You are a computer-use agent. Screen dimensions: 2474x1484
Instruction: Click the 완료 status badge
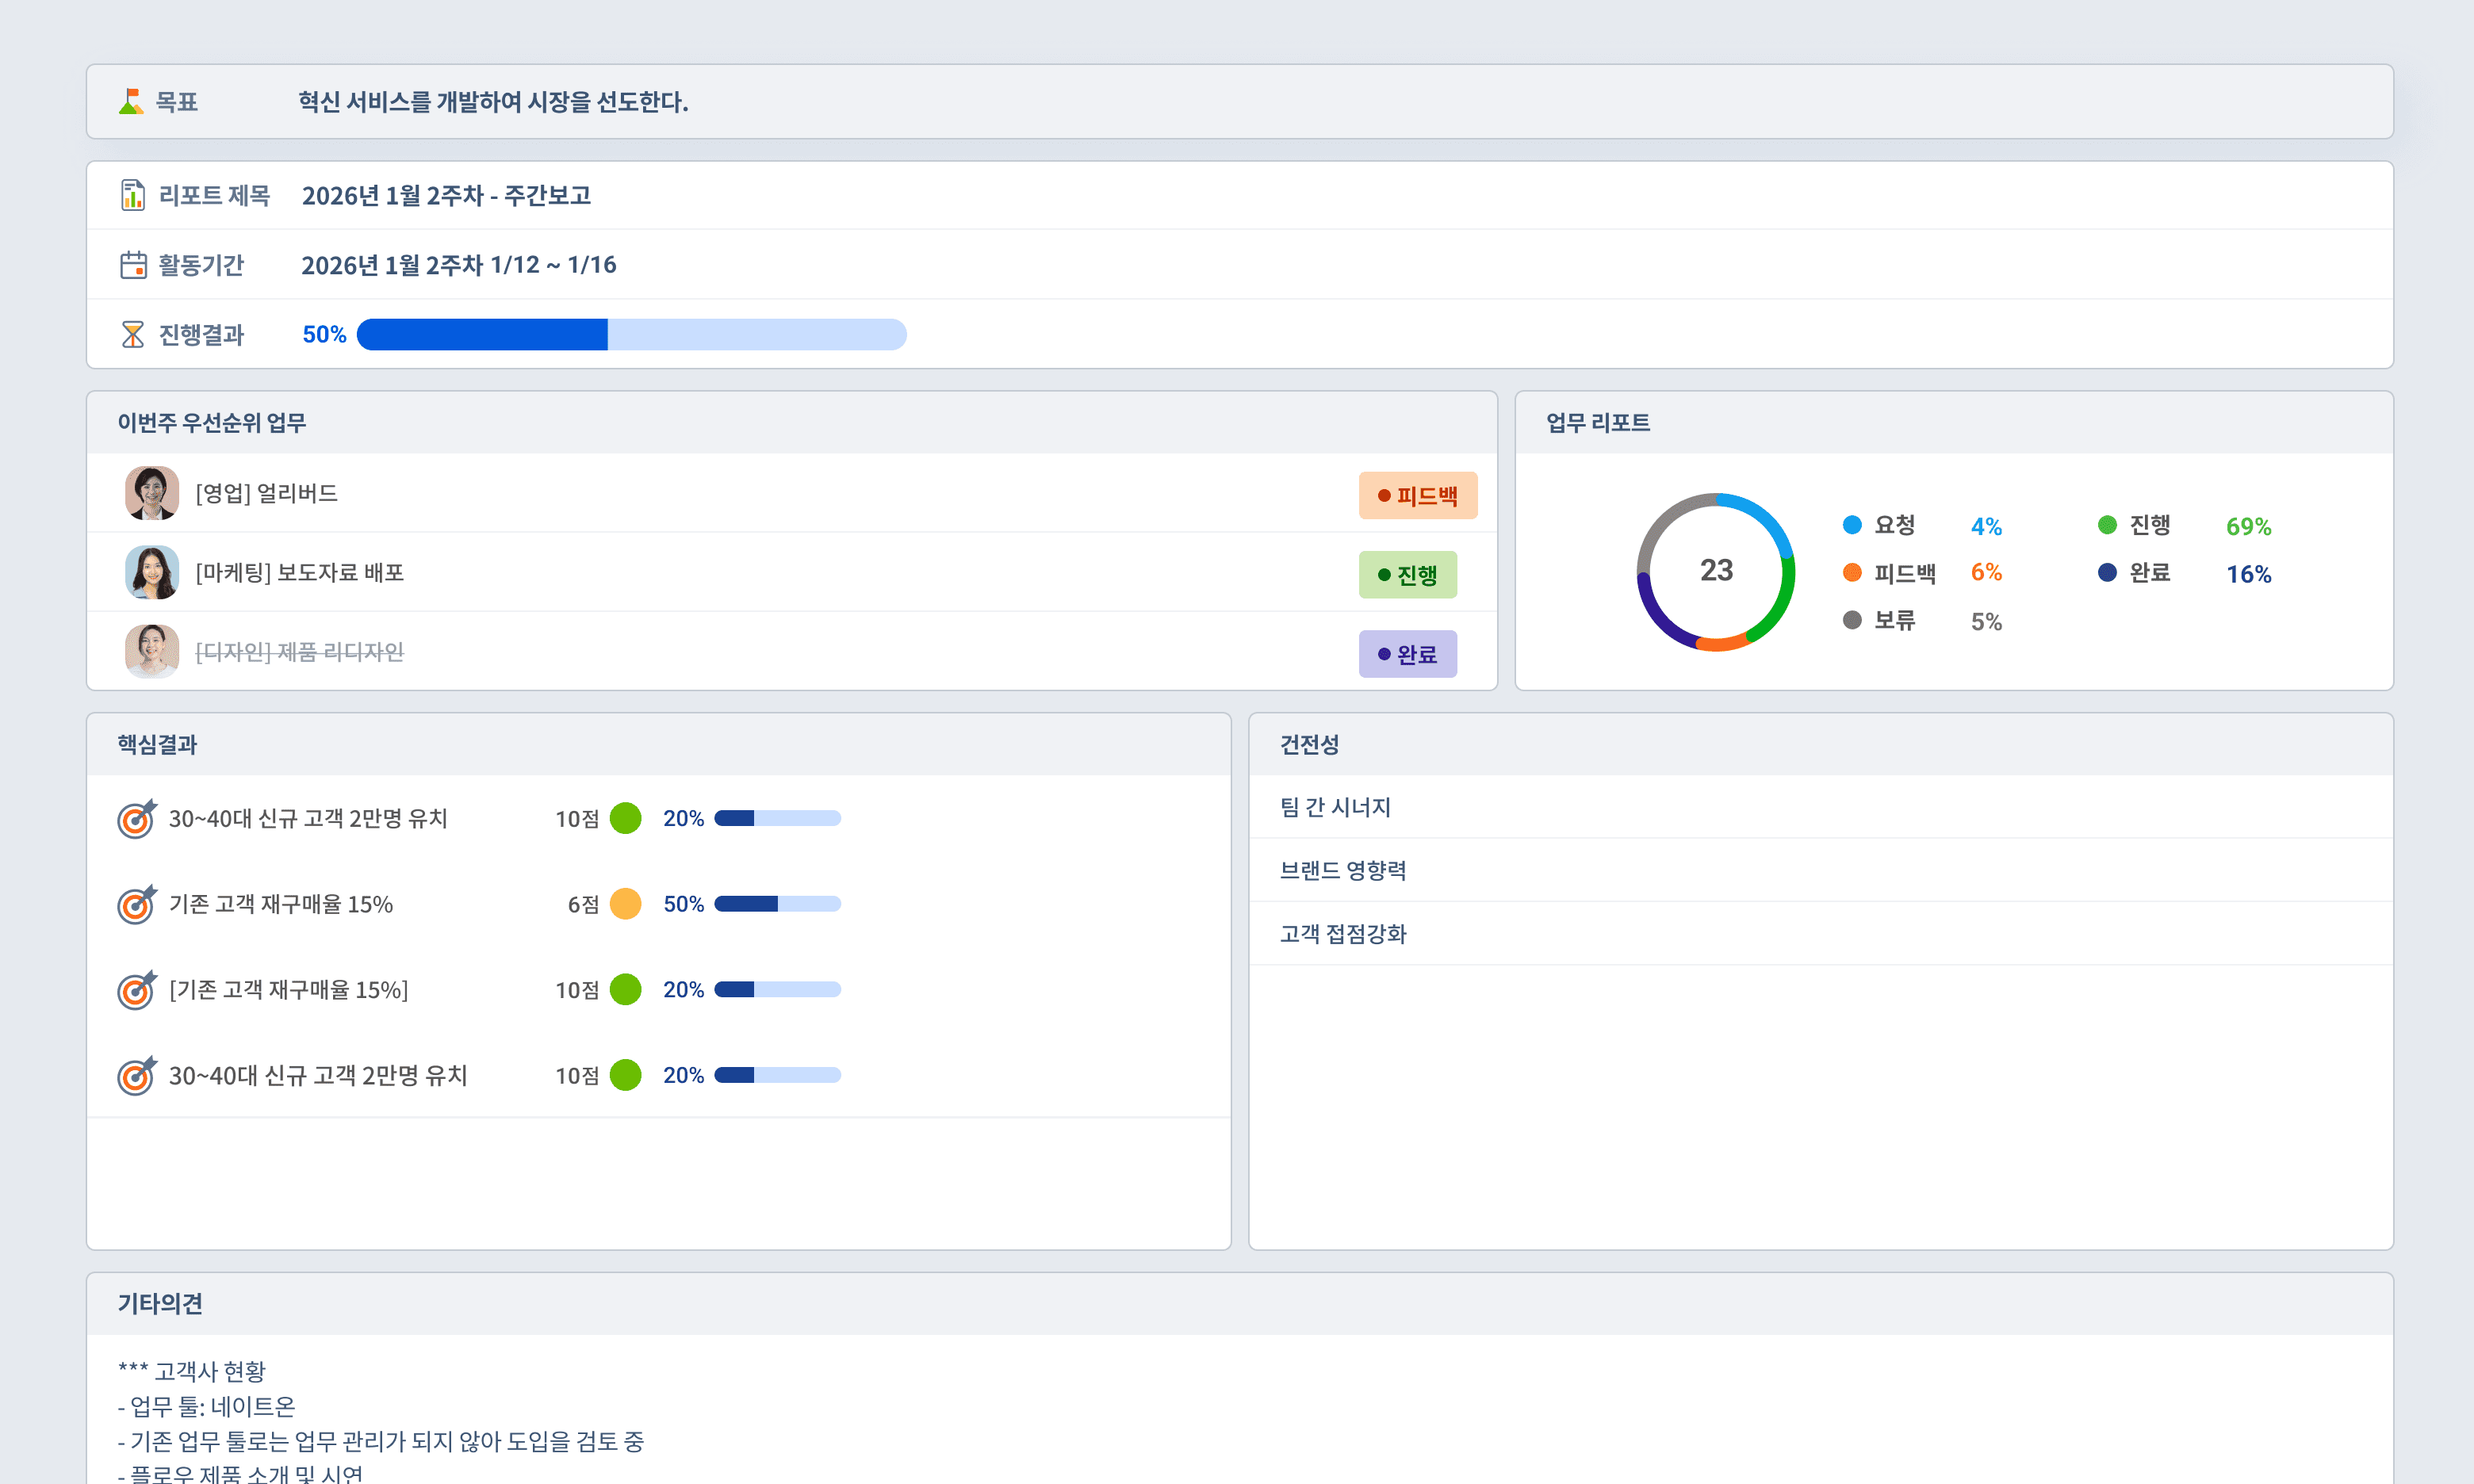(1407, 654)
